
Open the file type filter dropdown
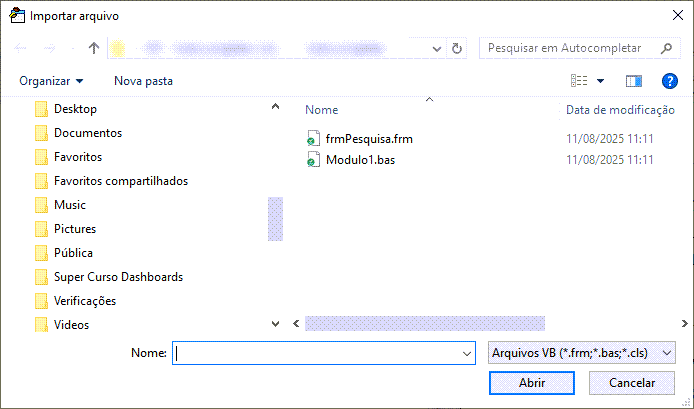pos(582,353)
